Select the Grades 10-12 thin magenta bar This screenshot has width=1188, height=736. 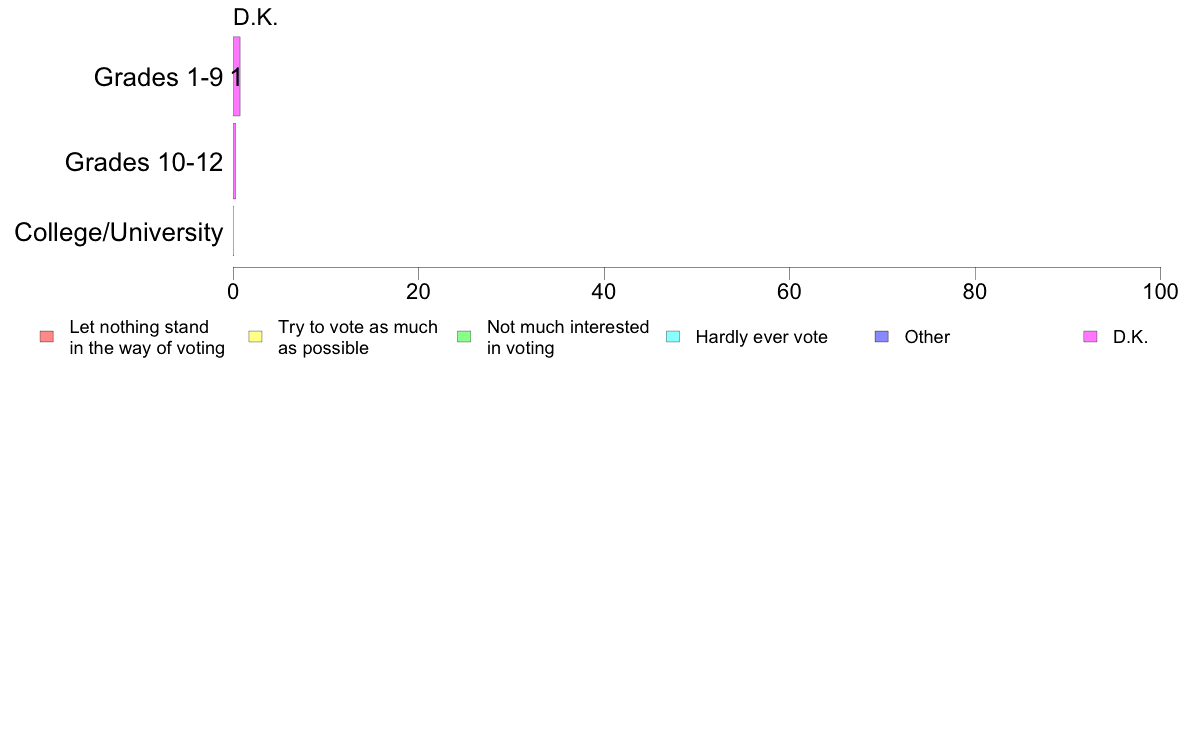click(x=235, y=161)
